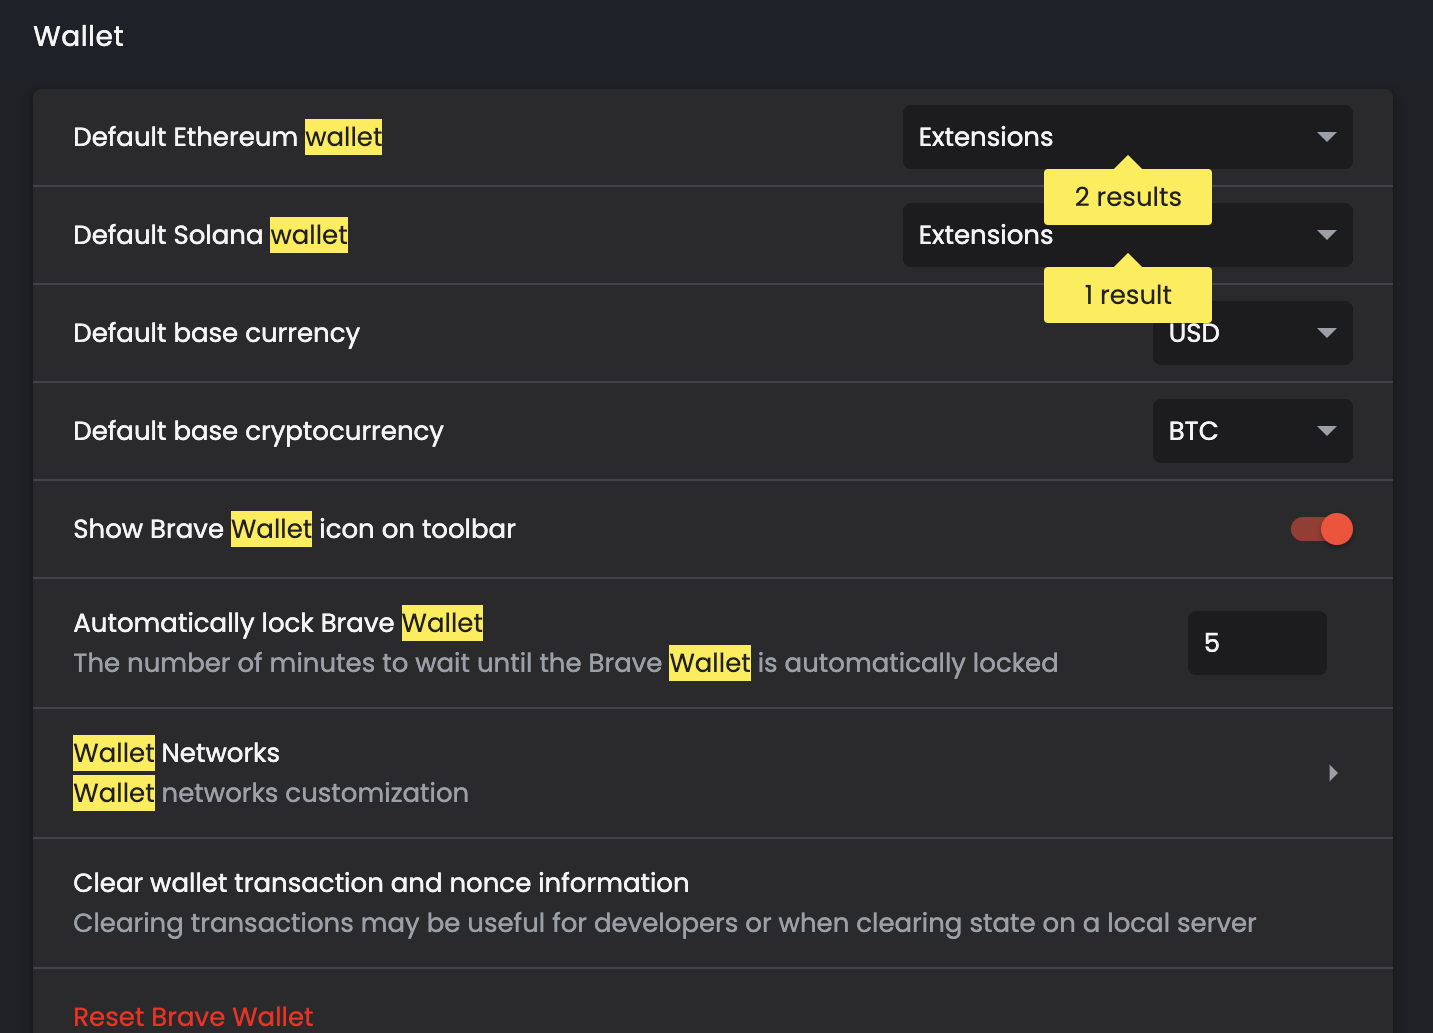Open the Default Ethereum wallet dropdown
The width and height of the screenshot is (1433, 1033).
pyautogui.click(x=1128, y=137)
